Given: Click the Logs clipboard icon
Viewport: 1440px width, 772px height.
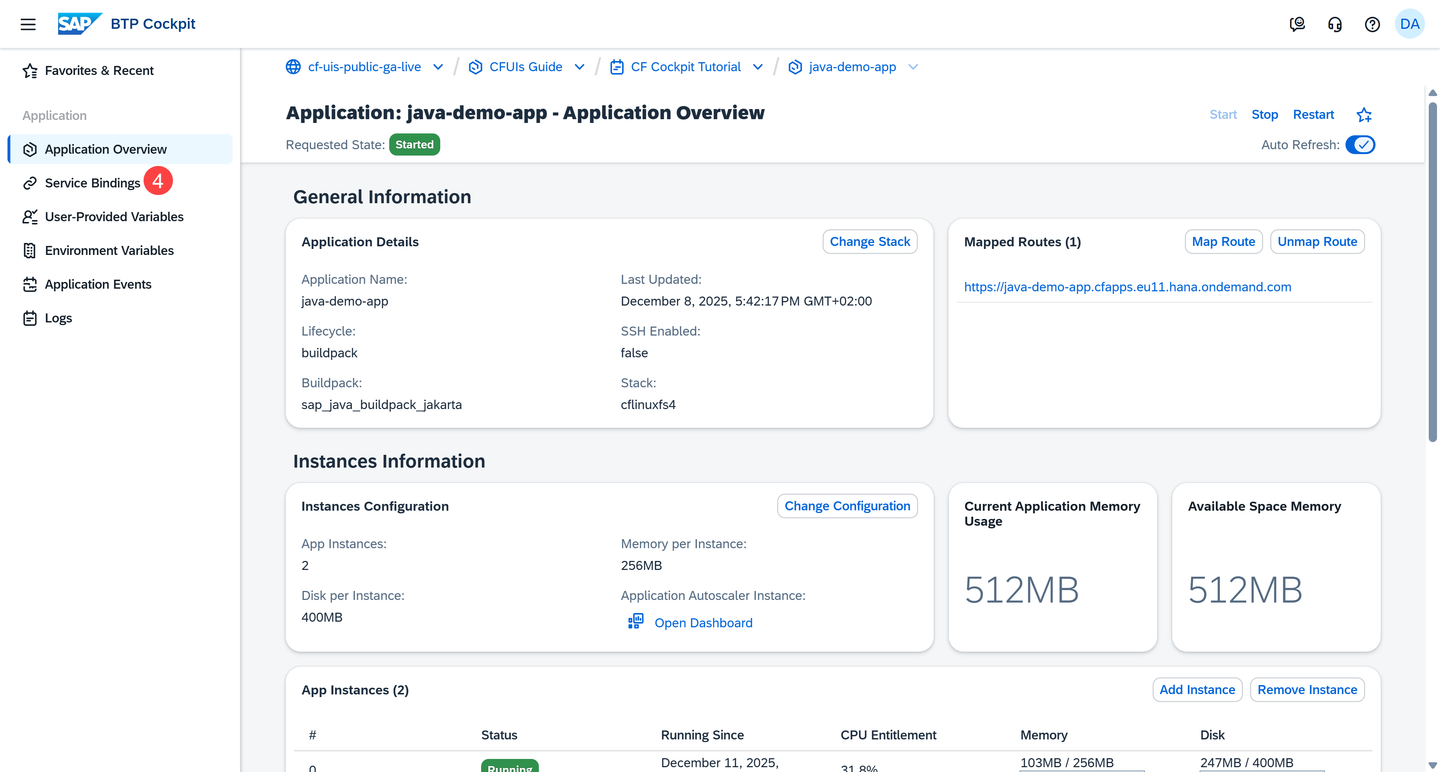Looking at the screenshot, I should (x=30, y=318).
